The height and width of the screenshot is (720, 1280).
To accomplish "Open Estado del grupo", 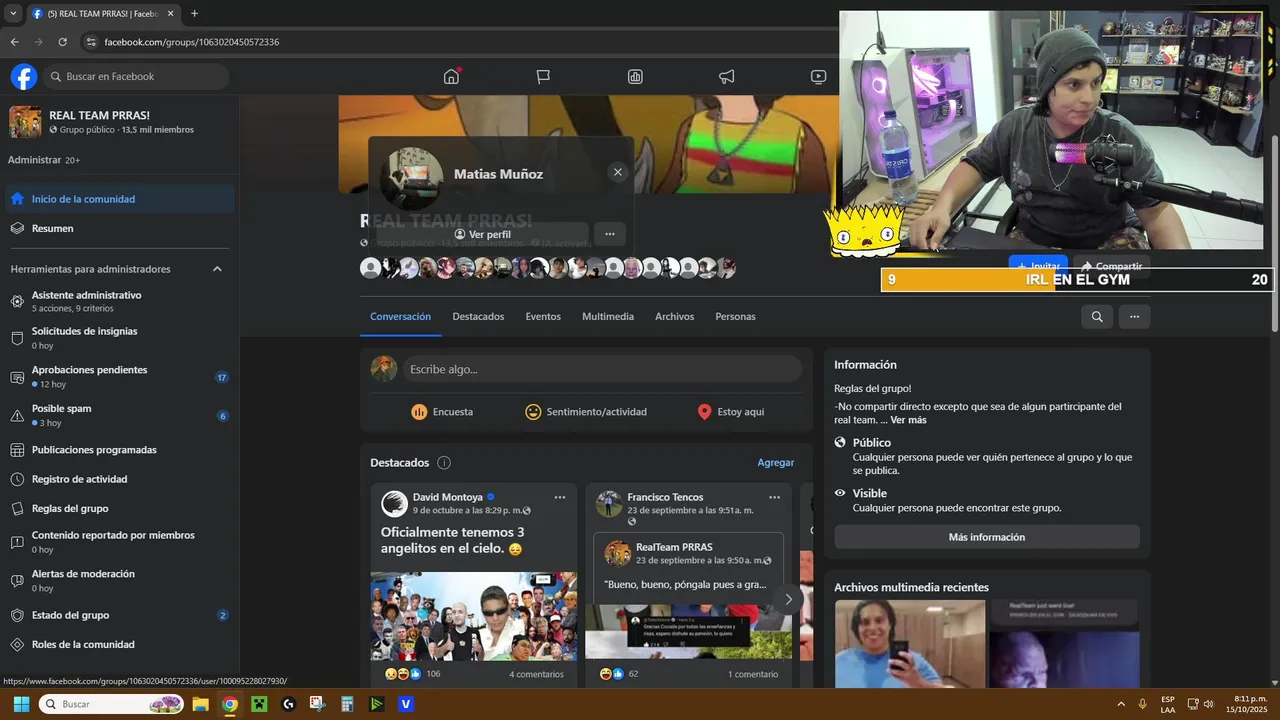I will [120, 615].
